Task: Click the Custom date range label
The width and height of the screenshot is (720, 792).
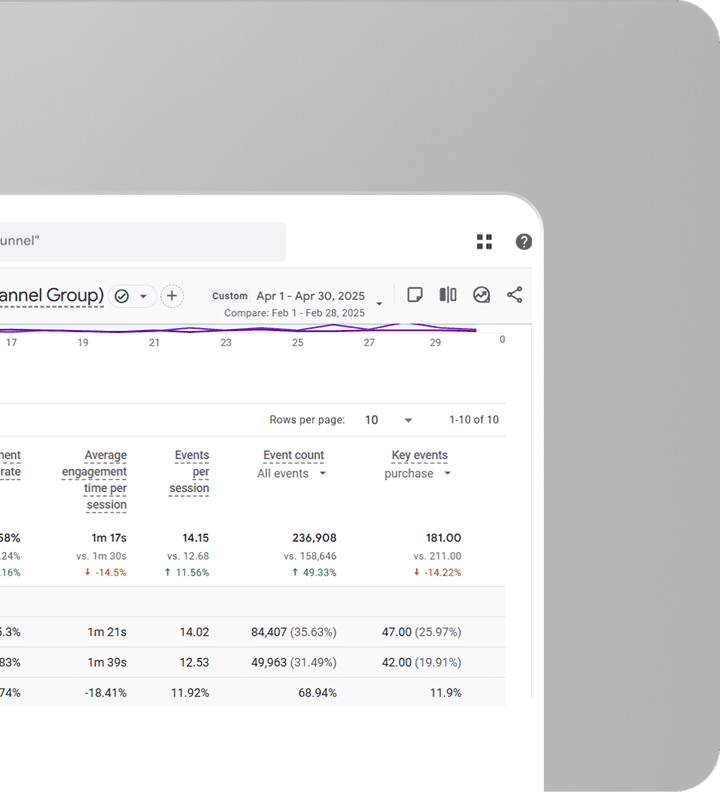Action: point(230,296)
